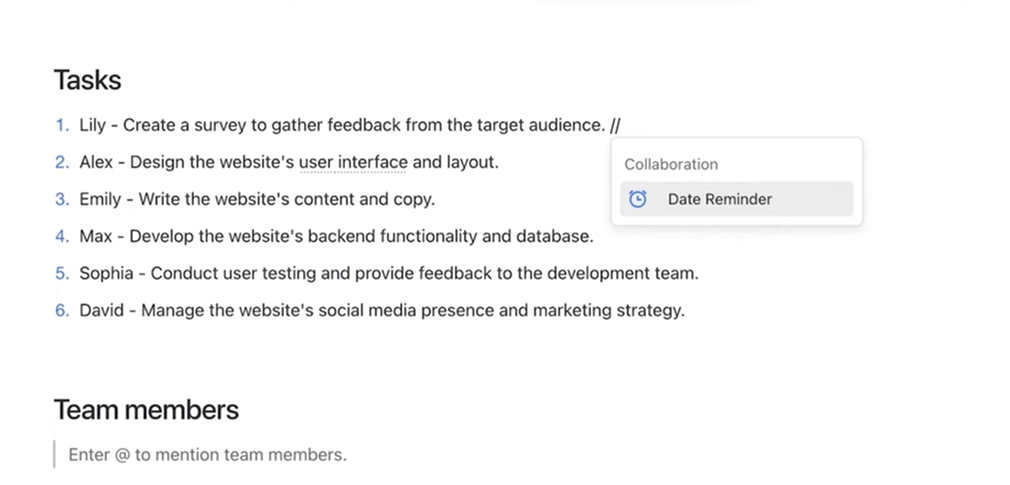Click Max's backend functionality task line
This screenshot has height=485, width=1010.
[336, 236]
